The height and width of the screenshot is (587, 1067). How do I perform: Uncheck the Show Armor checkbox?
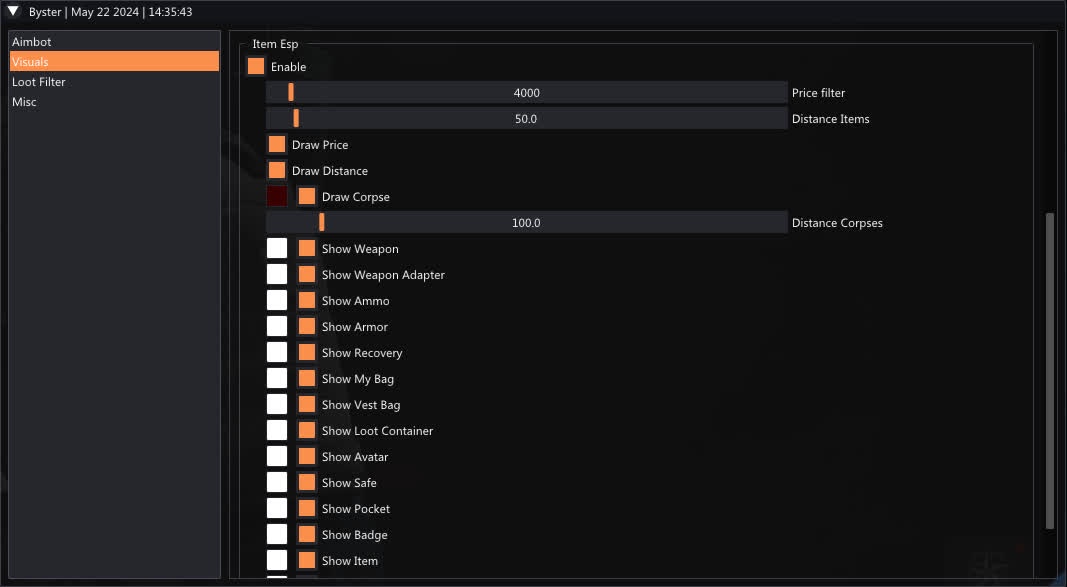coord(307,327)
